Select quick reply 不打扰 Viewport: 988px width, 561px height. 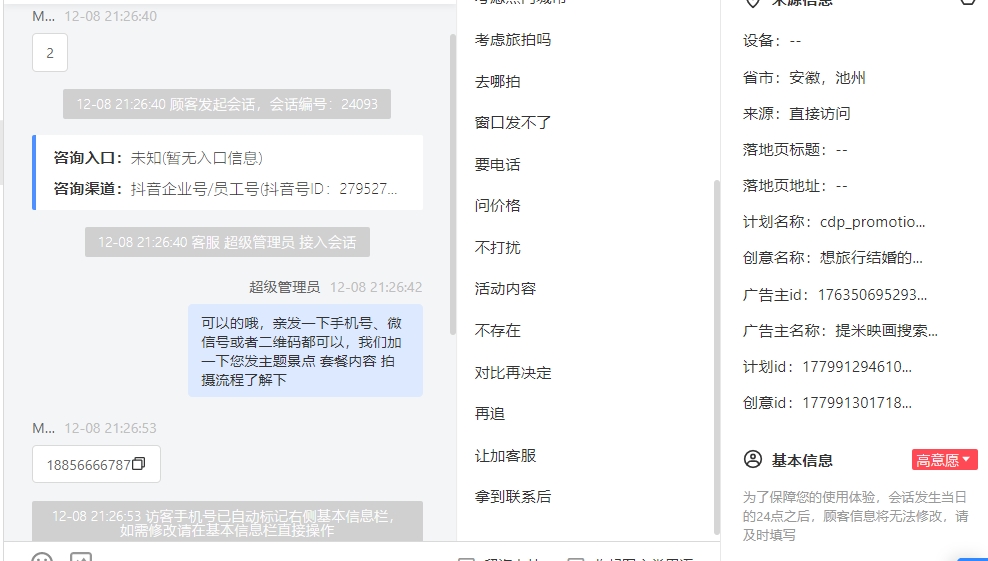(x=497, y=247)
